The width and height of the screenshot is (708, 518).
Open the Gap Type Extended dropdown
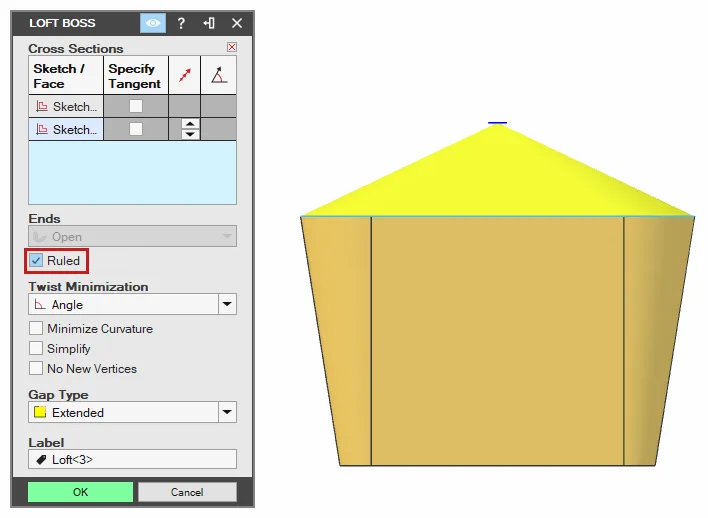point(132,412)
